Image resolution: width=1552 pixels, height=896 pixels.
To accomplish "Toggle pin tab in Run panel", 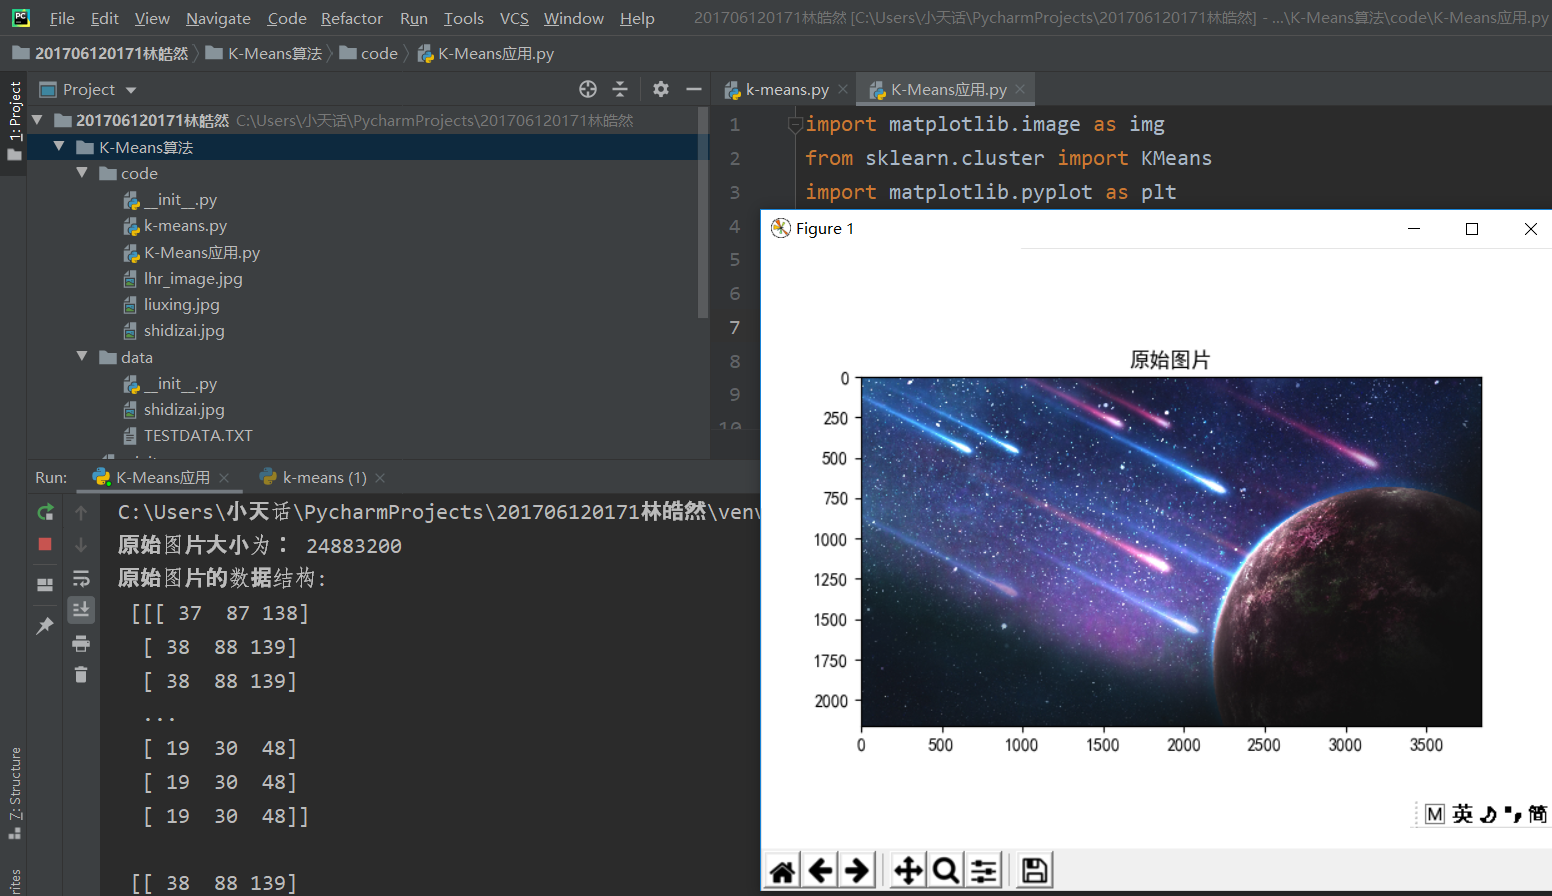I will pos(45,626).
